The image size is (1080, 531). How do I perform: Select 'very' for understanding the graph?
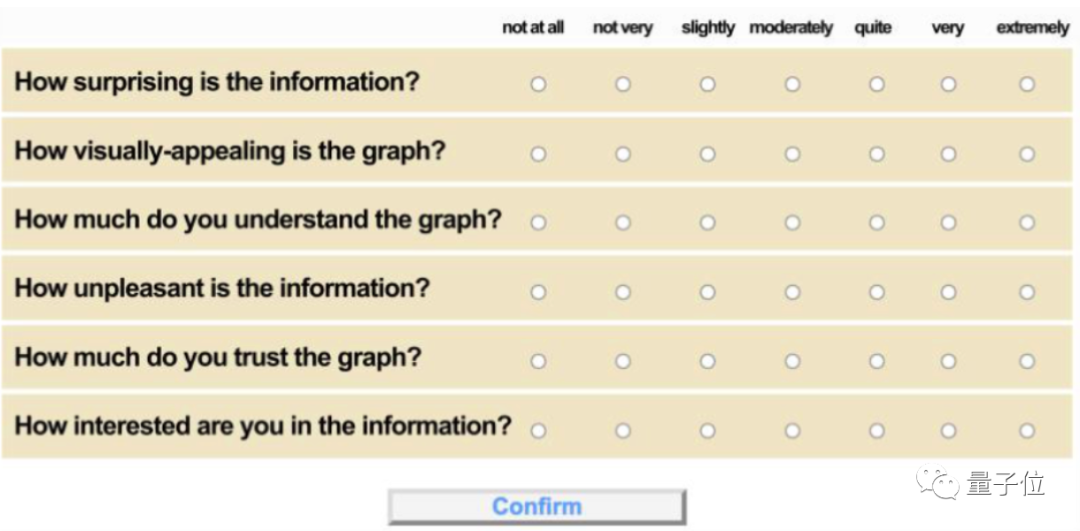[948, 222]
